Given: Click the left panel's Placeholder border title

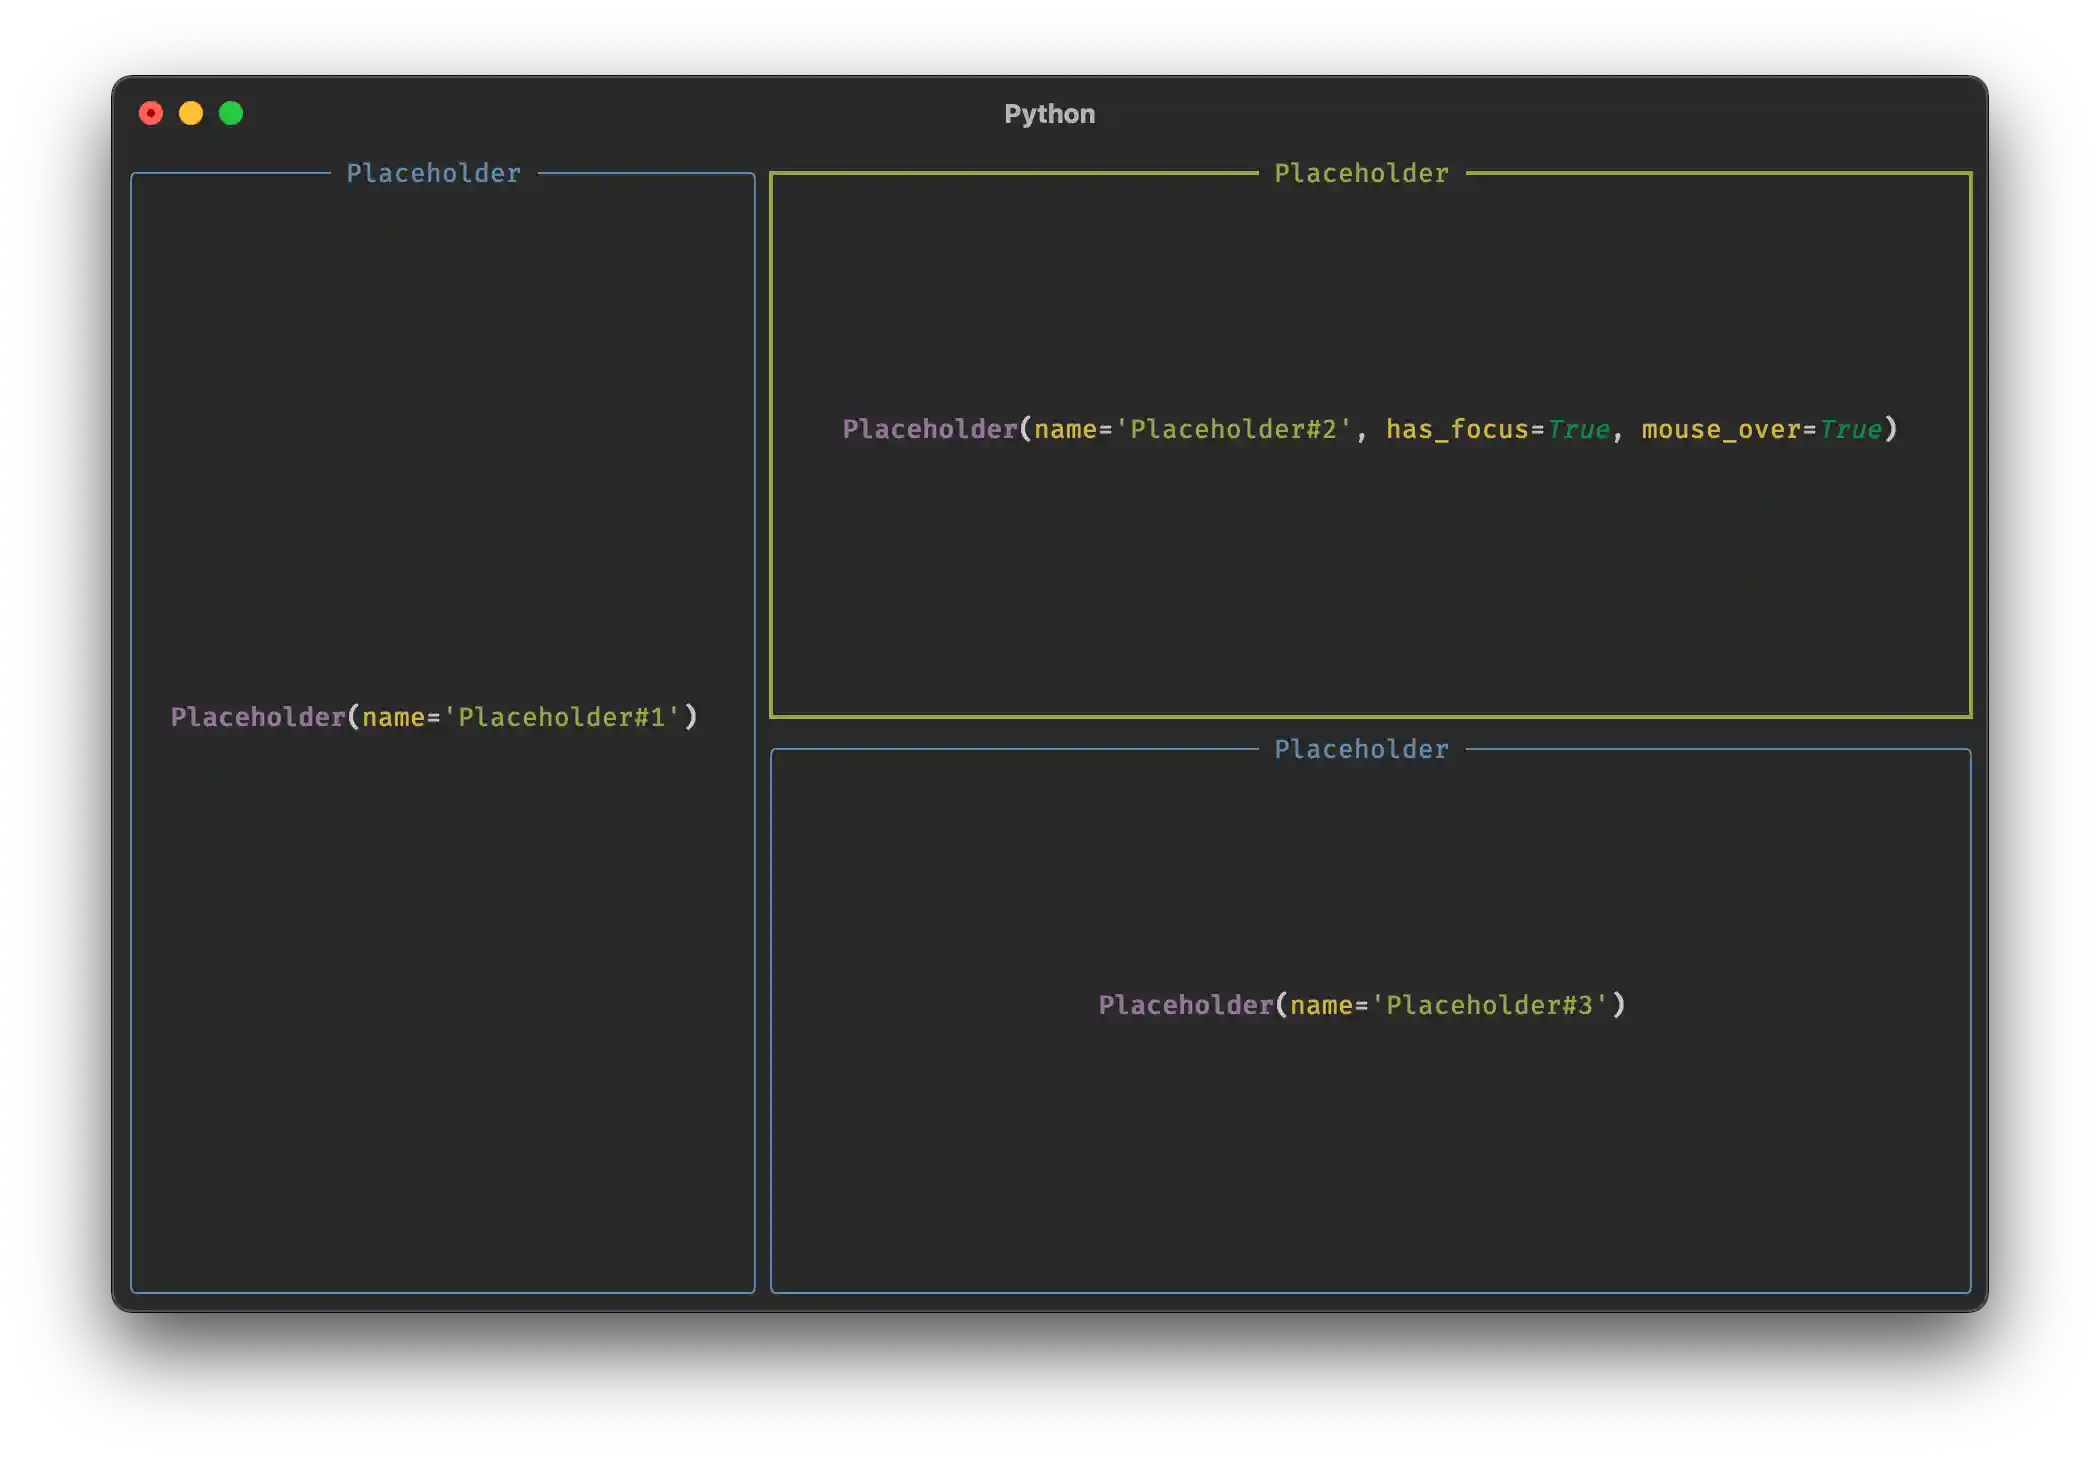Looking at the screenshot, I should click(433, 173).
